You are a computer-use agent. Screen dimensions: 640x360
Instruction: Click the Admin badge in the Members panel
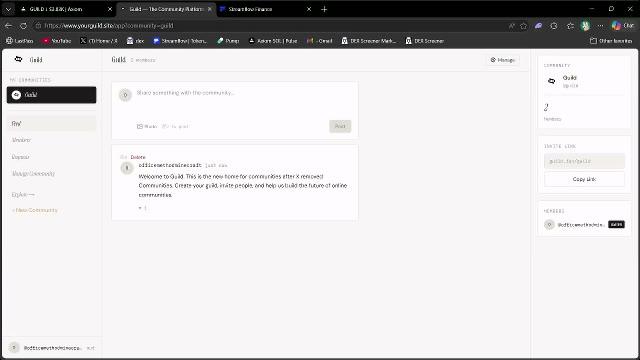[x=616, y=224]
